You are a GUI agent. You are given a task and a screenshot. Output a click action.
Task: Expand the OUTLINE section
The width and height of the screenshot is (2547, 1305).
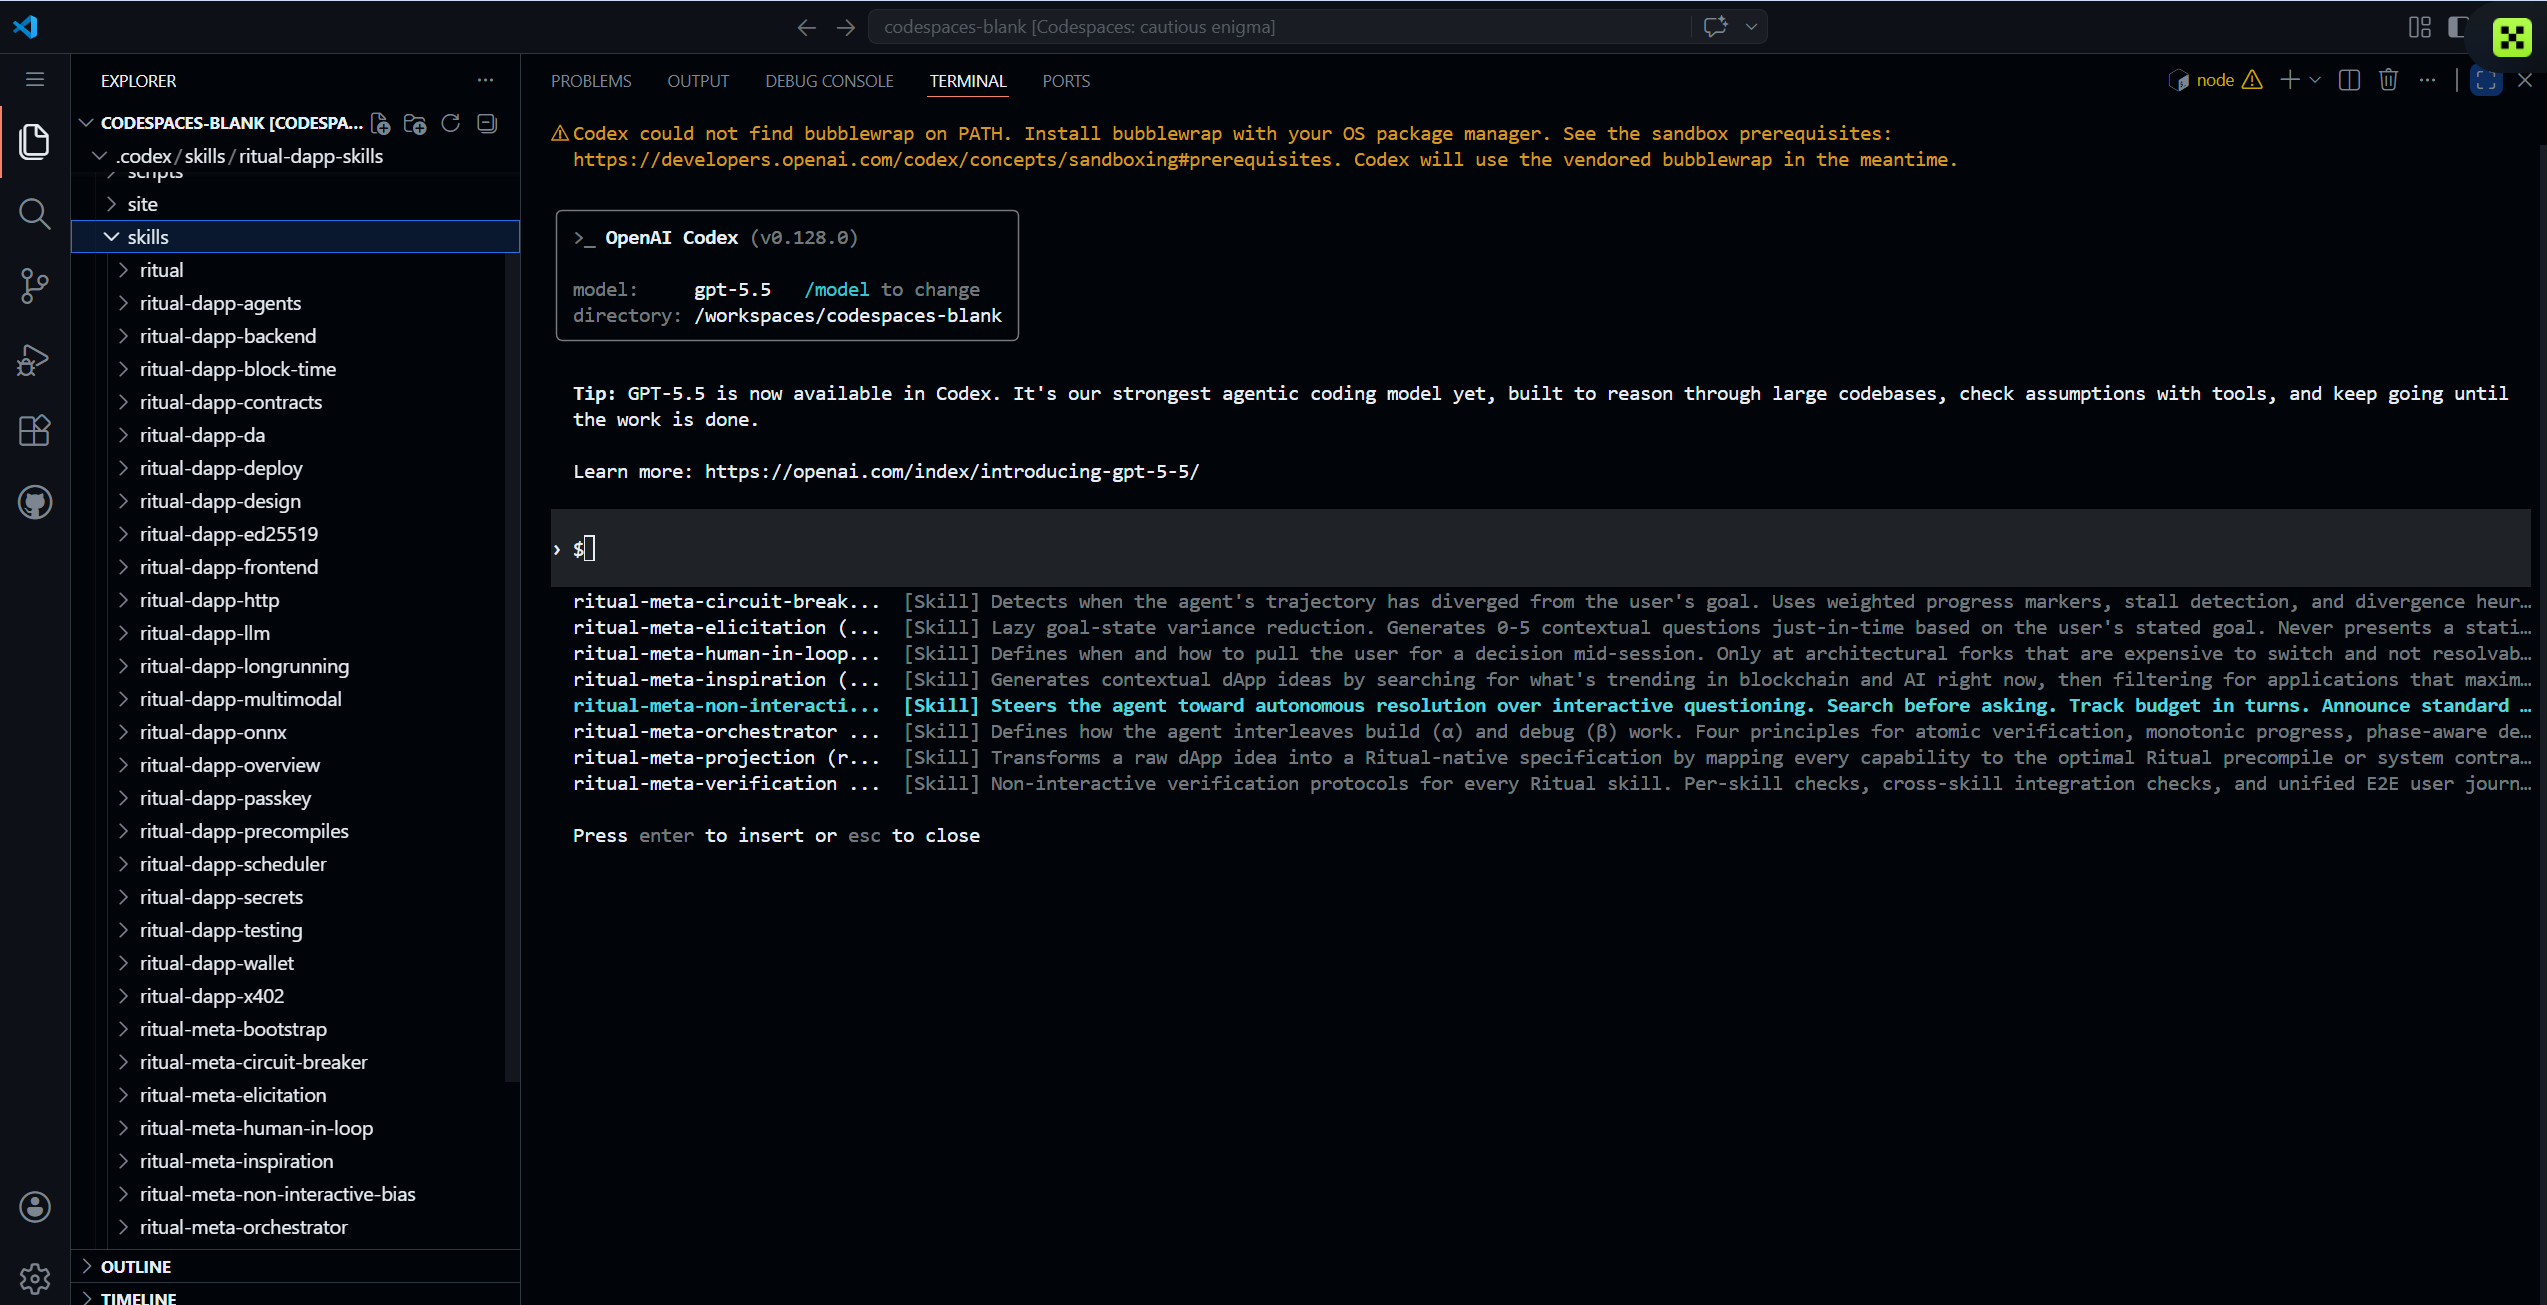click(x=295, y=1266)
